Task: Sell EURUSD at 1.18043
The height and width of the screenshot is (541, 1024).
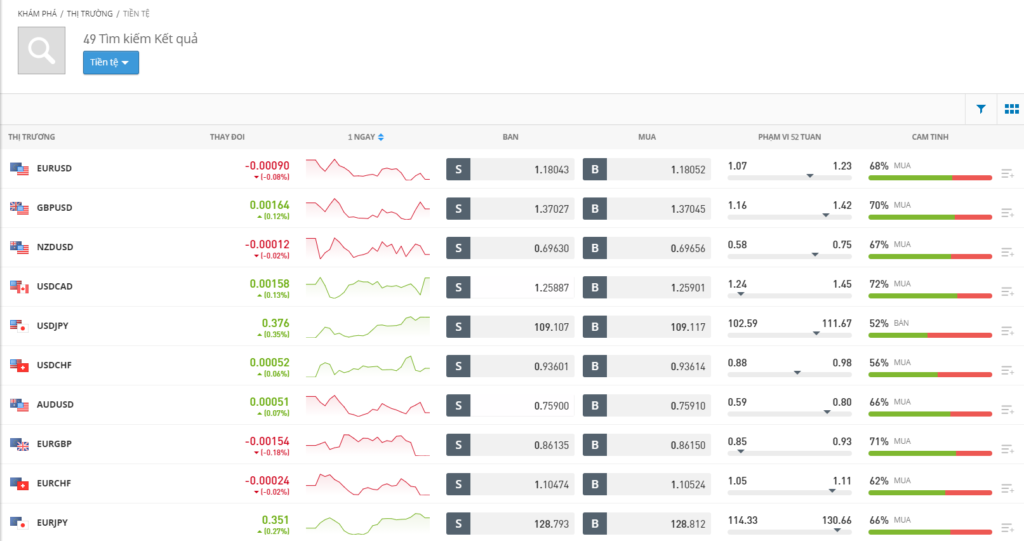Action: [510, 169]
